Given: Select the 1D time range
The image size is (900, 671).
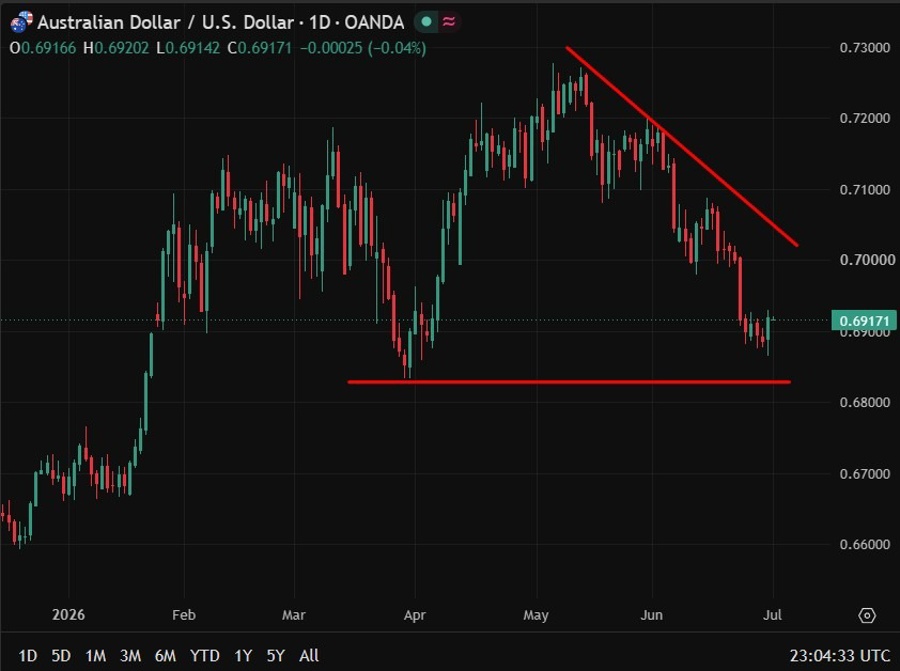Looking at the screenshot, I should click(27, 656).
